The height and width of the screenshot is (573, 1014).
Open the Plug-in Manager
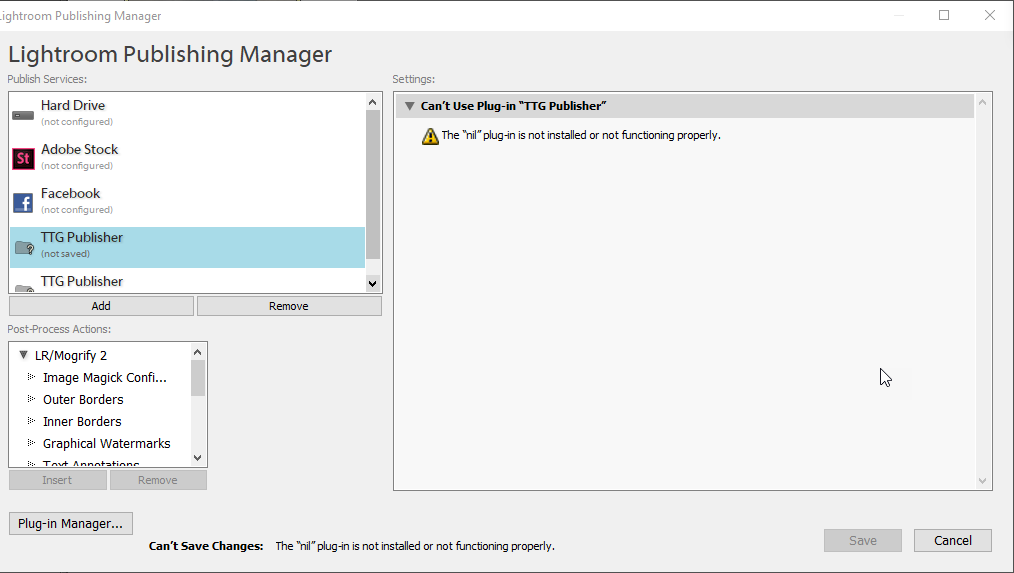tap(70, 524)
